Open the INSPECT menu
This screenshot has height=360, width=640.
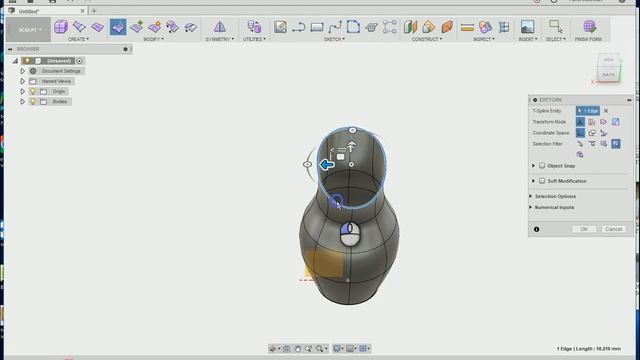click(x=484, y=39)
